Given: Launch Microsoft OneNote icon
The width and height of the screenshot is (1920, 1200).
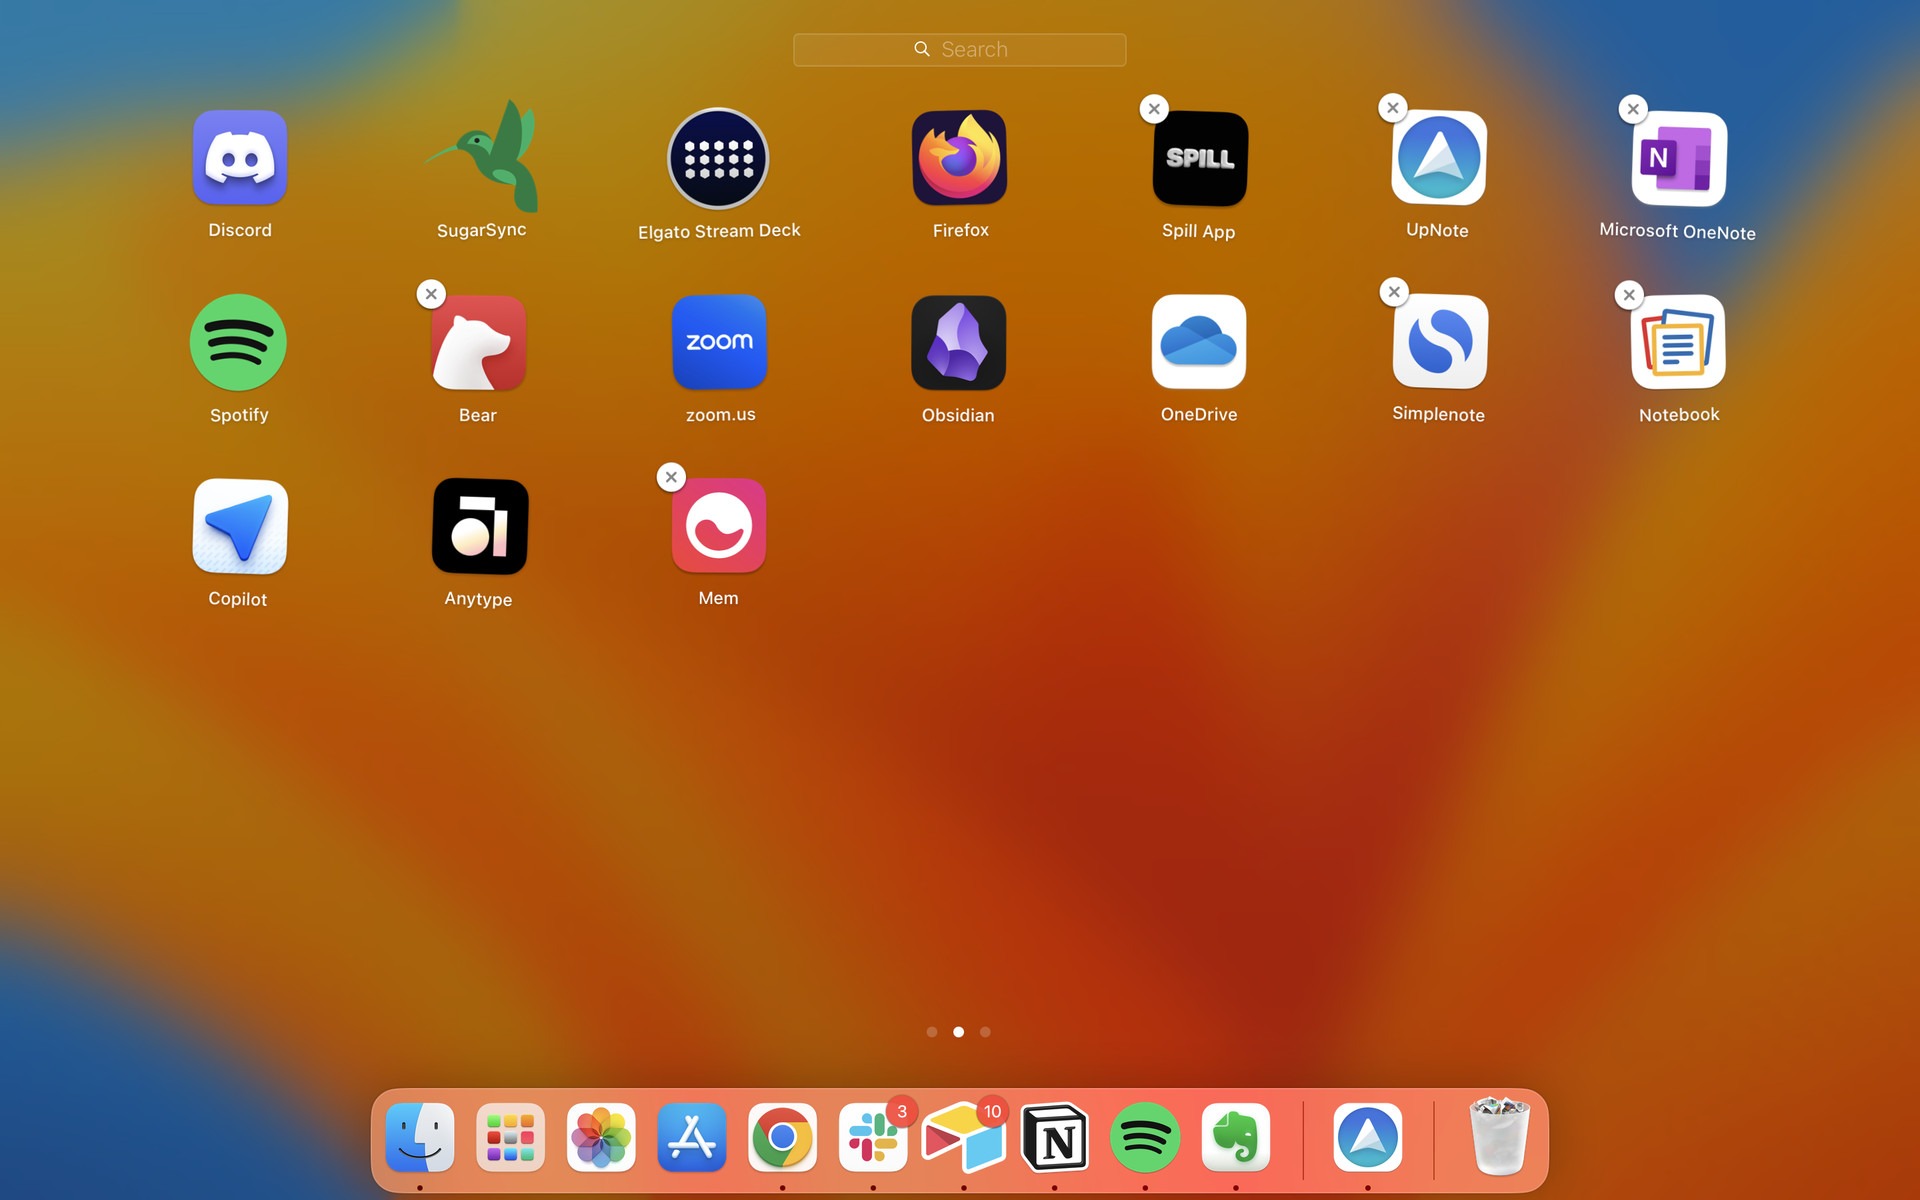Looking at the screenshot, I should (1679, 158).
